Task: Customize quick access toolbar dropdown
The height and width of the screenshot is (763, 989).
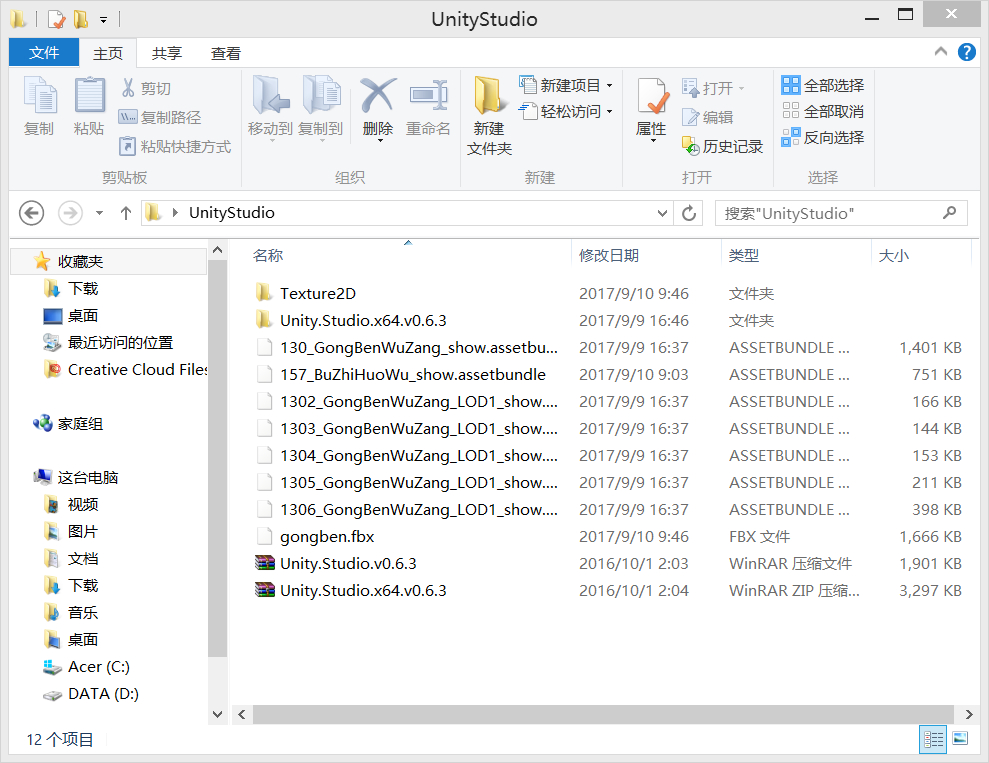Action: pos(103,20)
